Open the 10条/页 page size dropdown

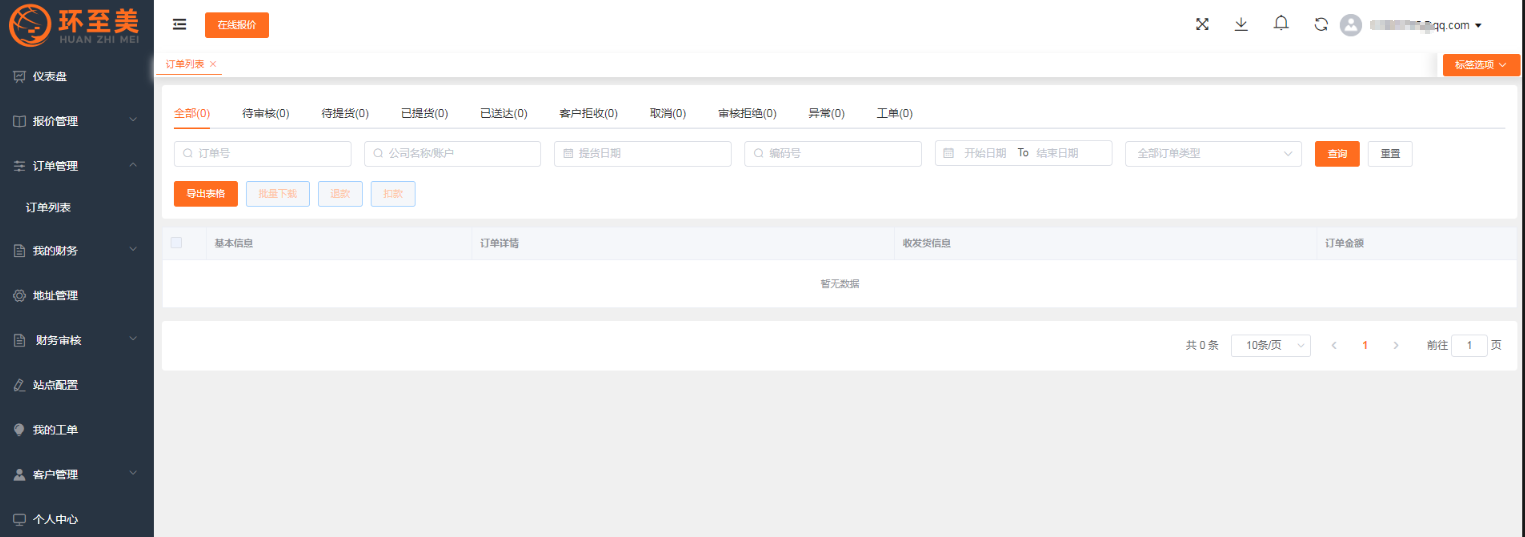click(x=1270, y=345)
